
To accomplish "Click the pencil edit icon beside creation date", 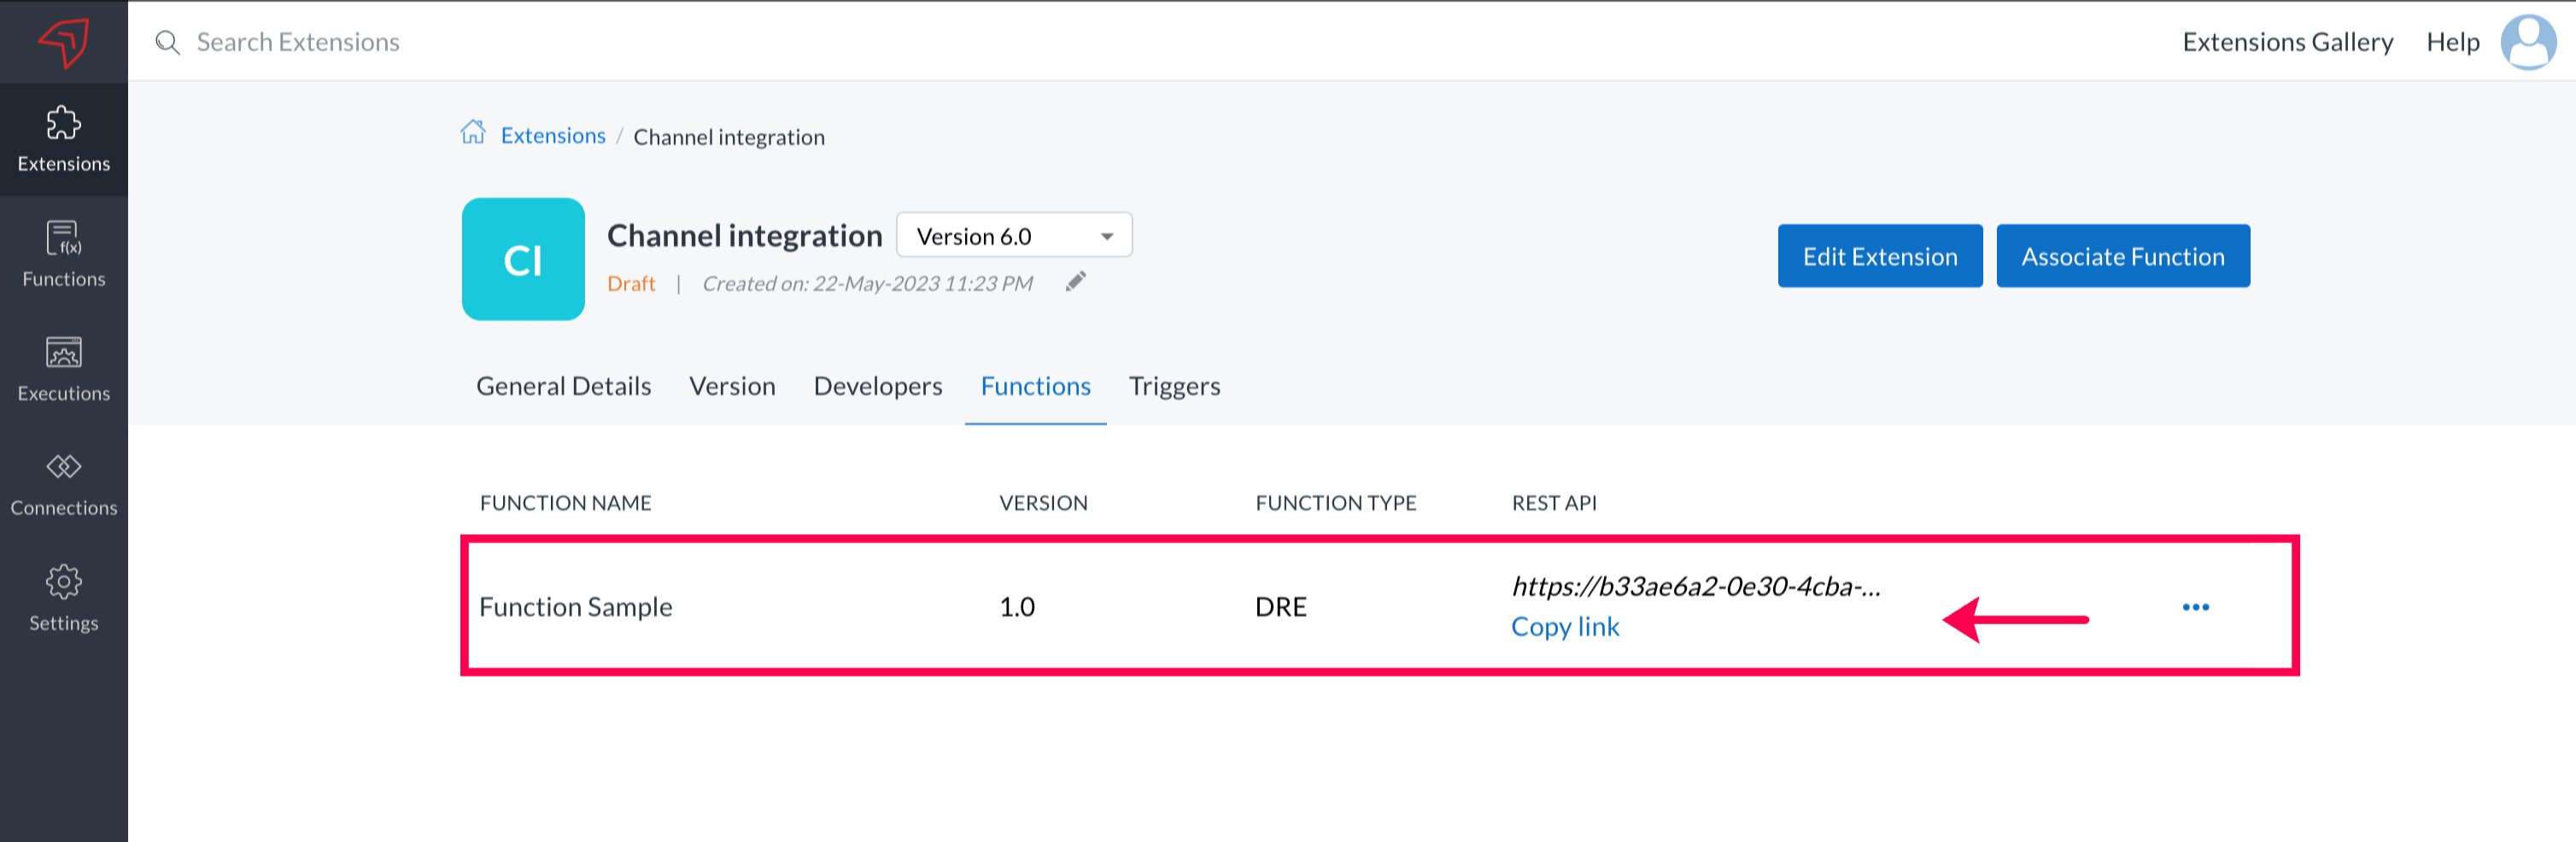I will point(1075,283).
